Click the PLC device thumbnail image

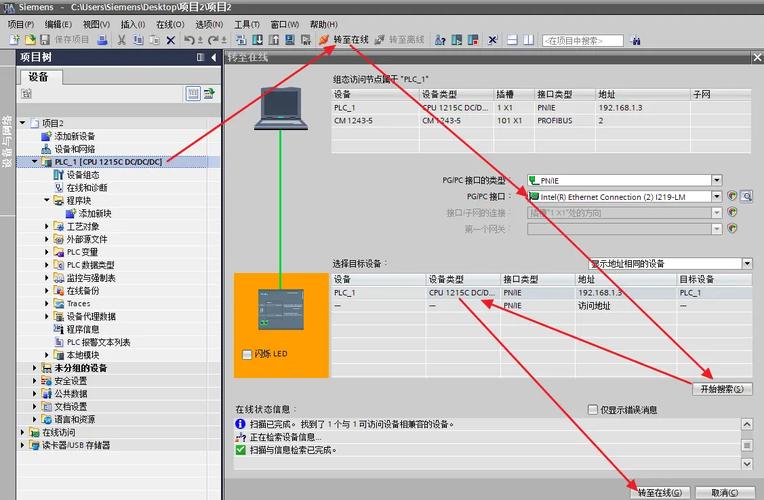pyautogui.click(x=281, y=309)
